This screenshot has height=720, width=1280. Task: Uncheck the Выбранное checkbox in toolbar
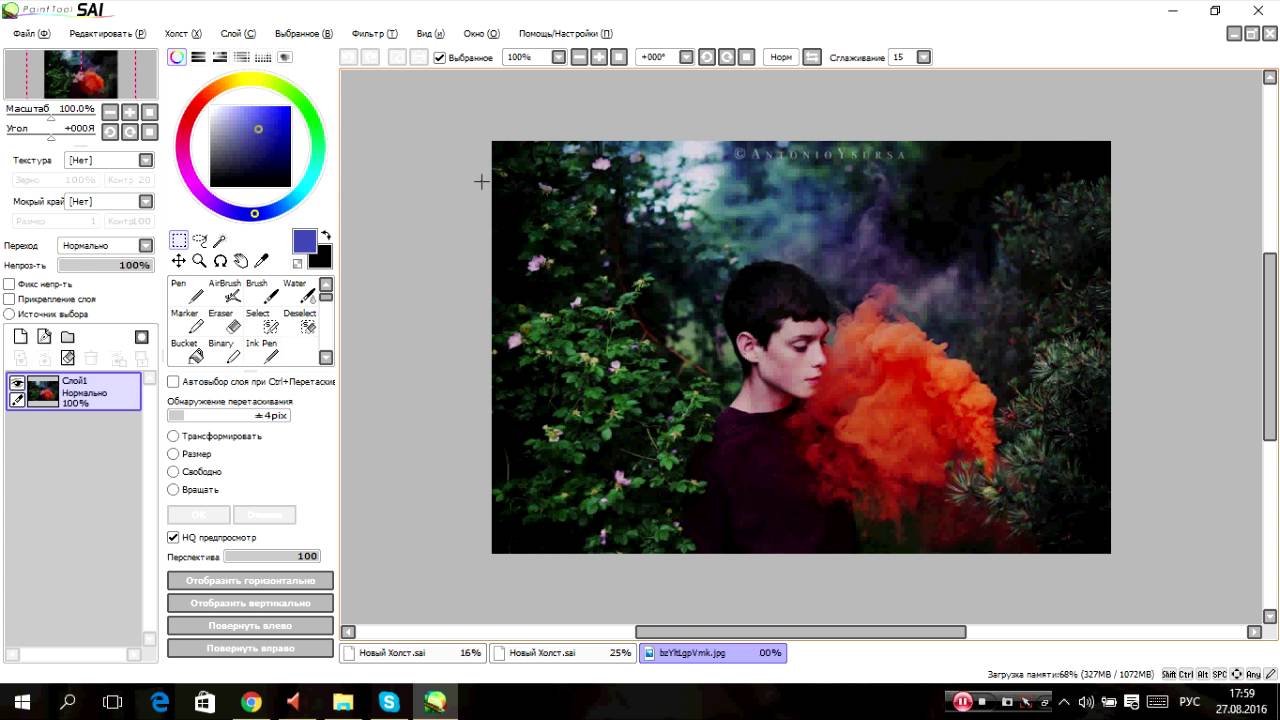pyautogui.click(x=439, y=57)
